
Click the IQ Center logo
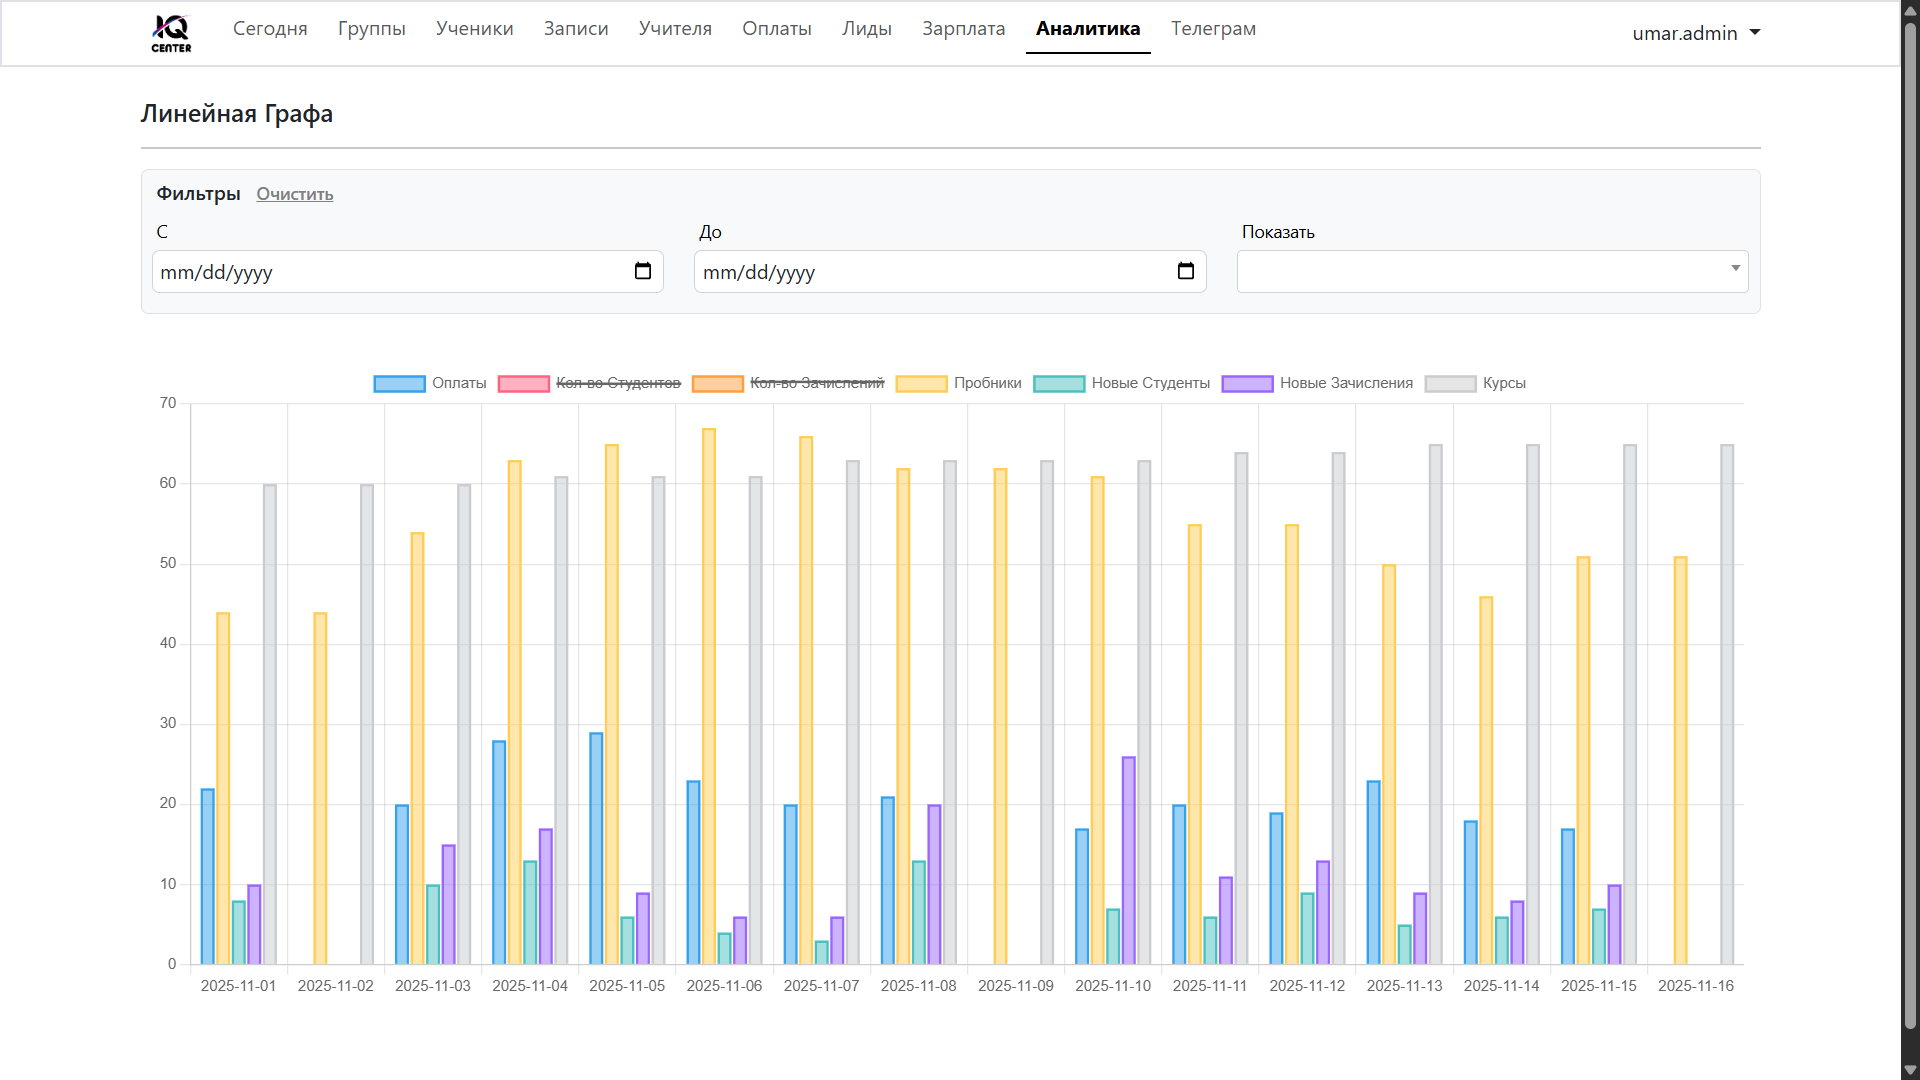tap(171, 32)
